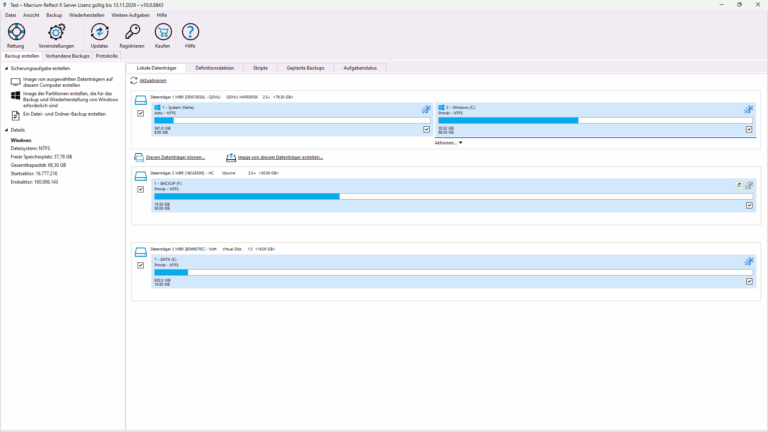This screenshot has width=768, height=432.
Task: Switch to the Aufgabenstatus tab
Action: coord(360,68)
